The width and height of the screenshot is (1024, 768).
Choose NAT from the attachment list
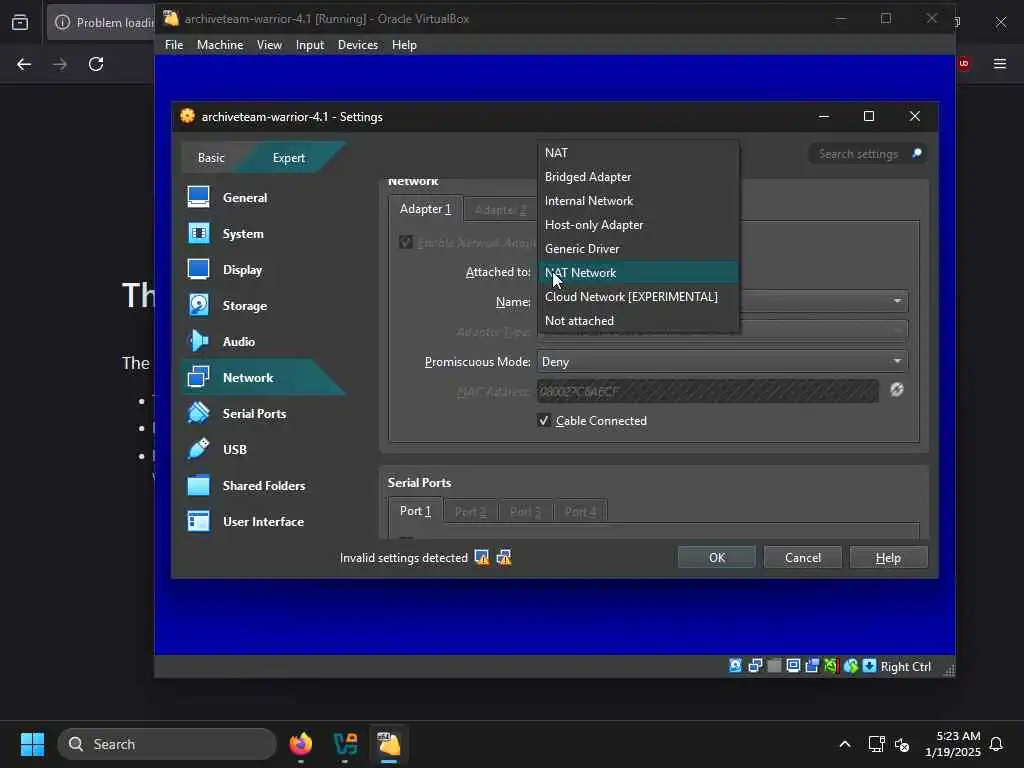tap(638, 153)
